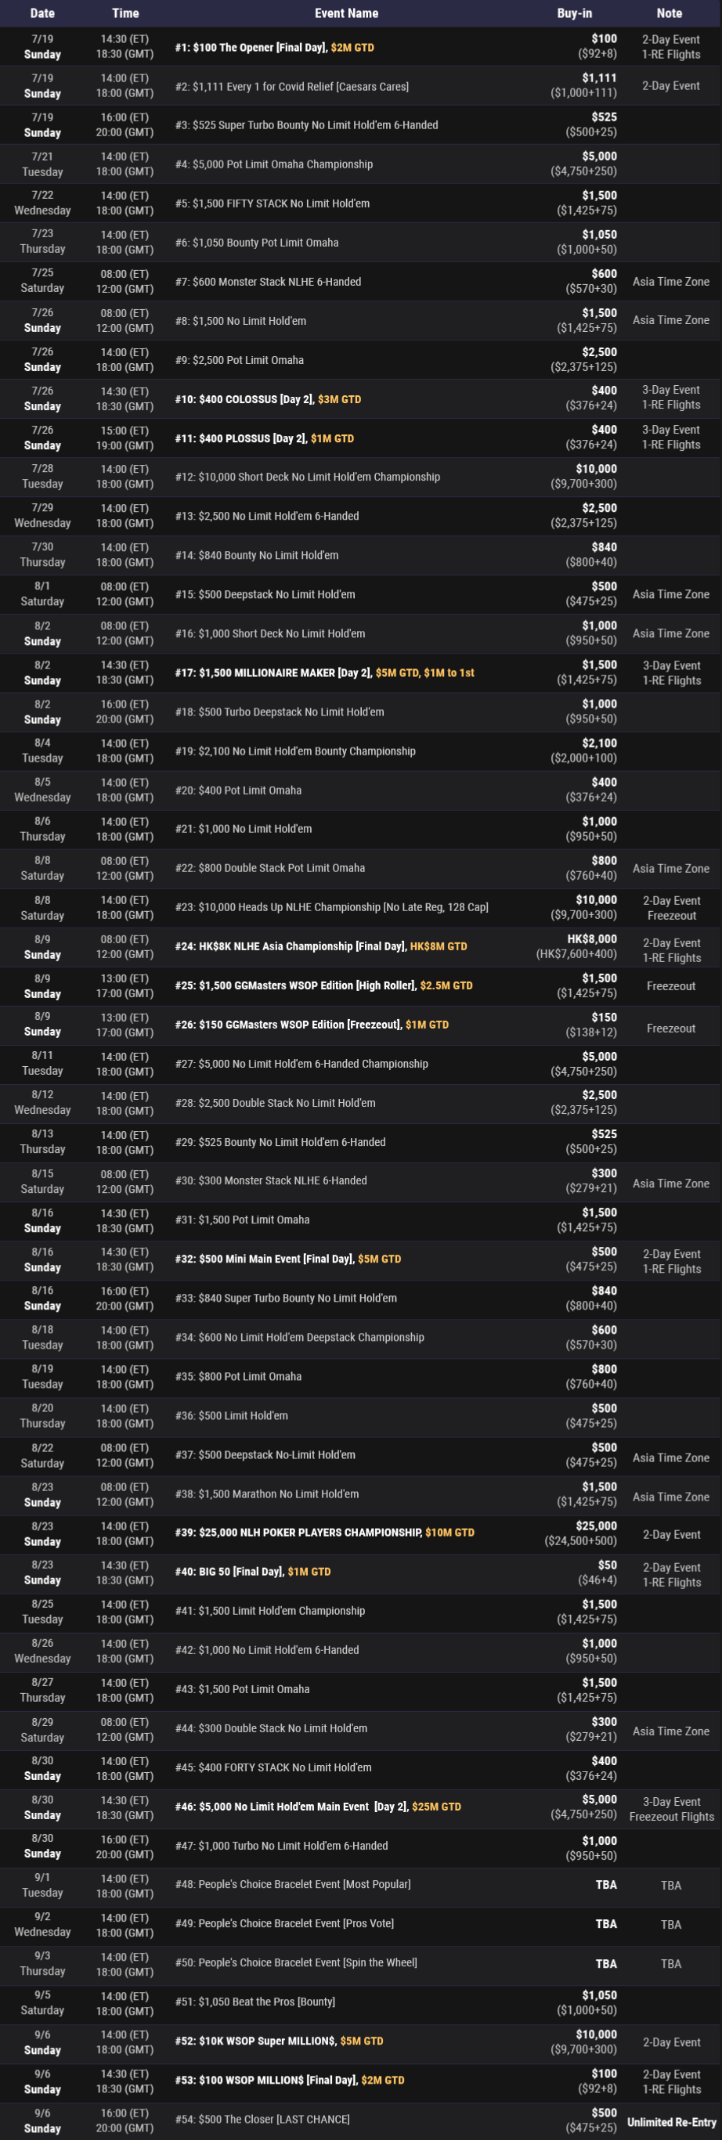Click the Unlimited Re-Entry note
The height and width of the screenshot is (2140, 722).
coord(671,2122)
